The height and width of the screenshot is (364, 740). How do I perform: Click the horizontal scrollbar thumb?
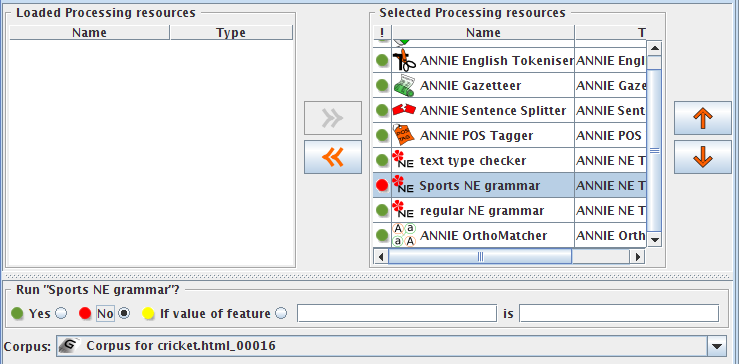click(x=480, y=257)
